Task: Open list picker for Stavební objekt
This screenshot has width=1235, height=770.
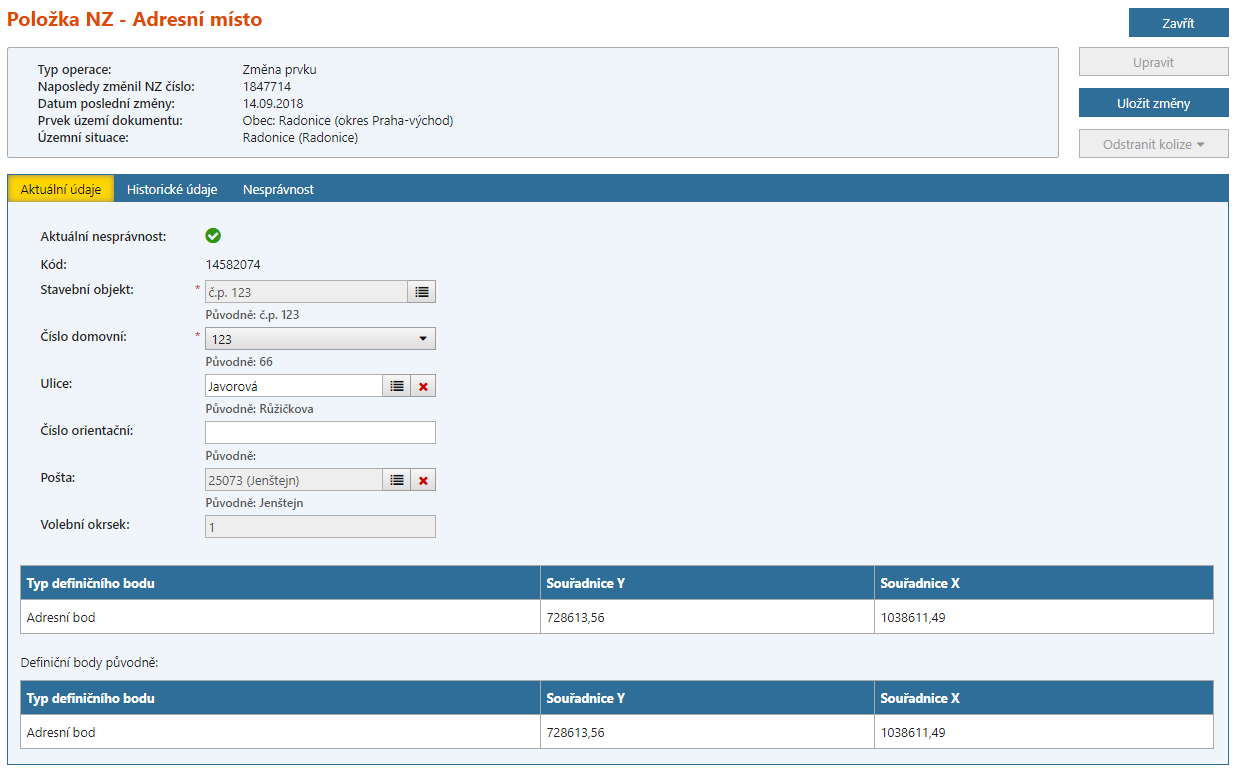Action: pos(422,292)
